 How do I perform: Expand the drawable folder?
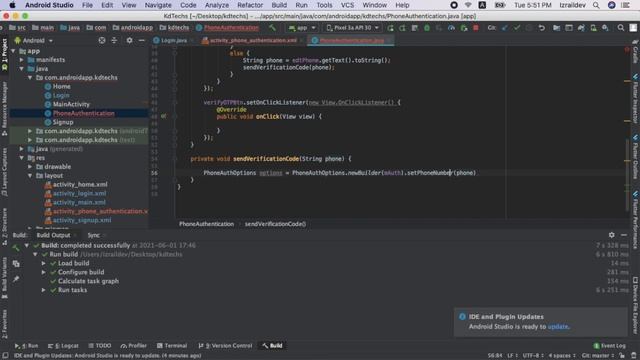(30, 167)
